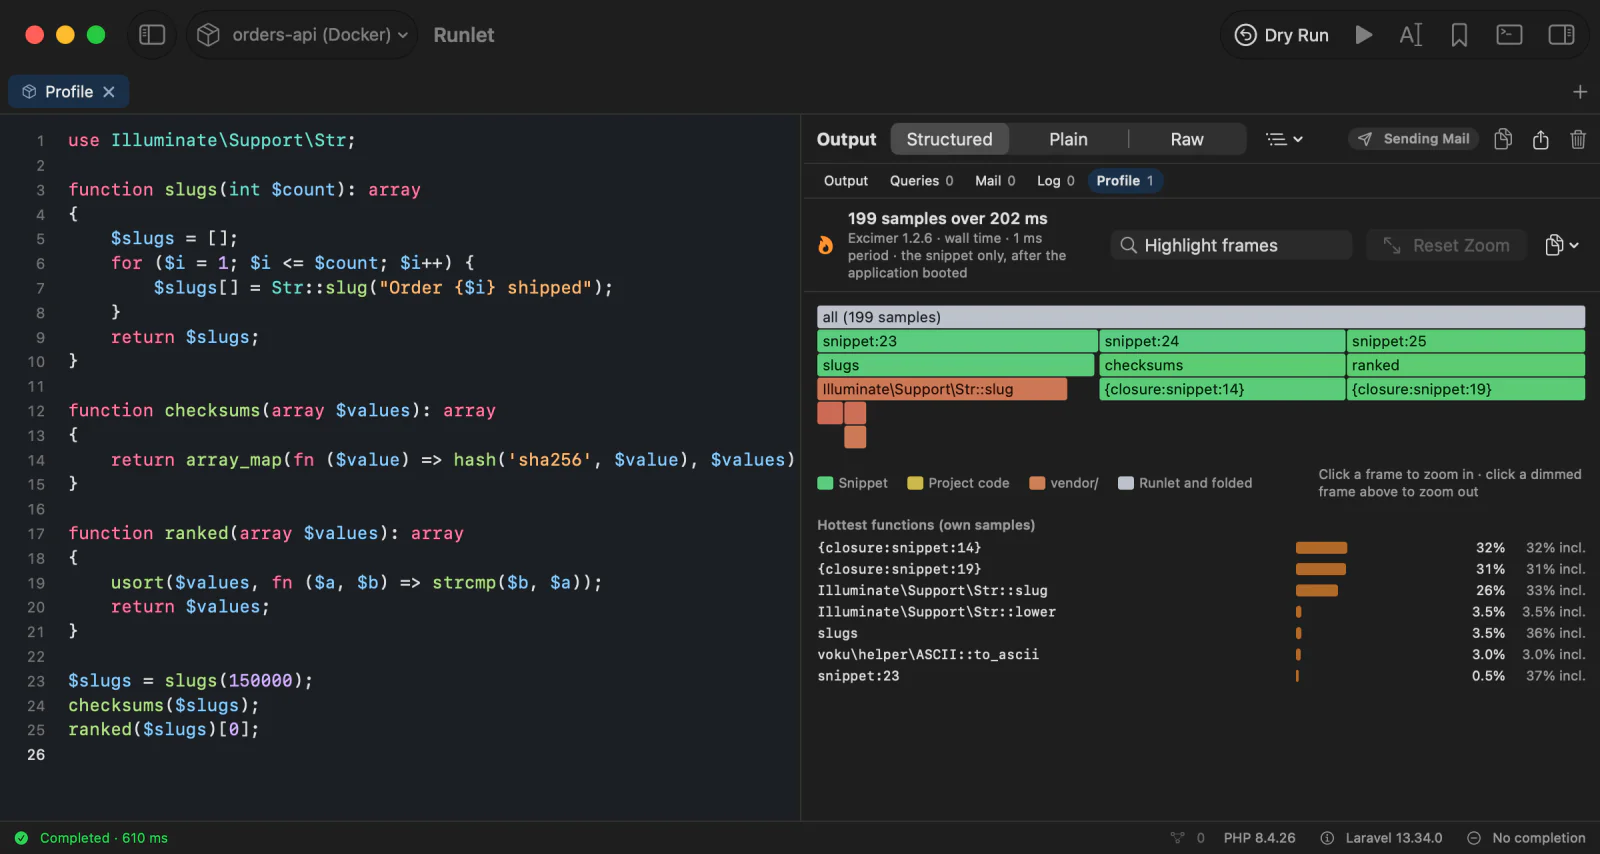Click the cube icon in environment selector
1600x854 pixels.
pos(208,35)
